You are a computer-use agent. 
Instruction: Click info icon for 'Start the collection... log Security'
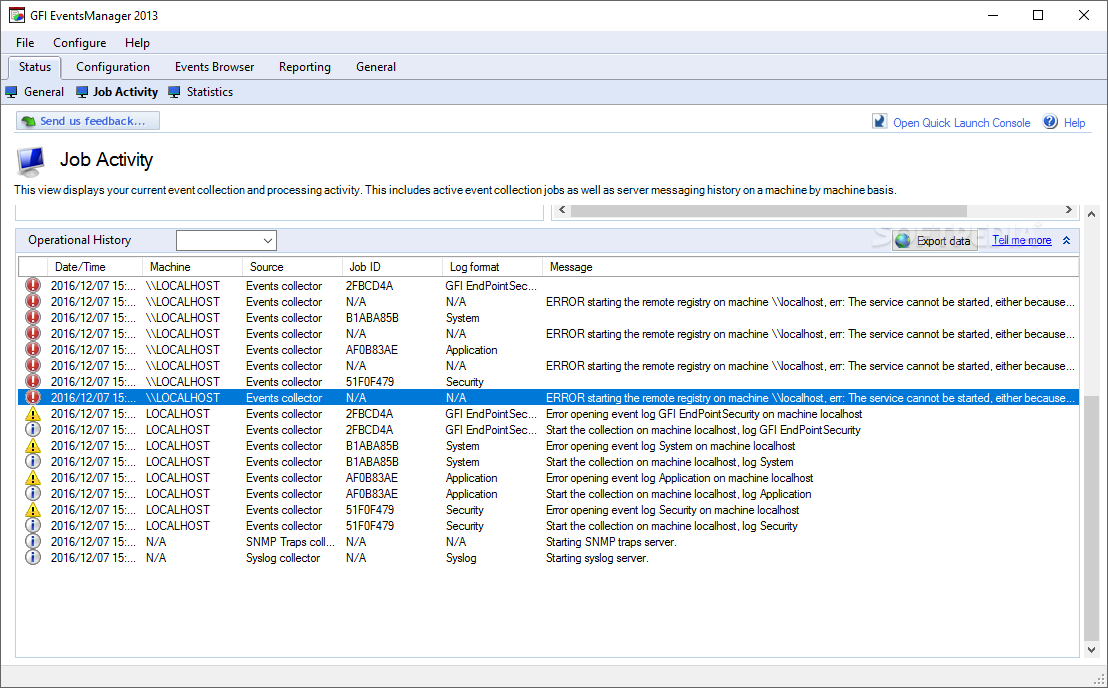(33, 526)
